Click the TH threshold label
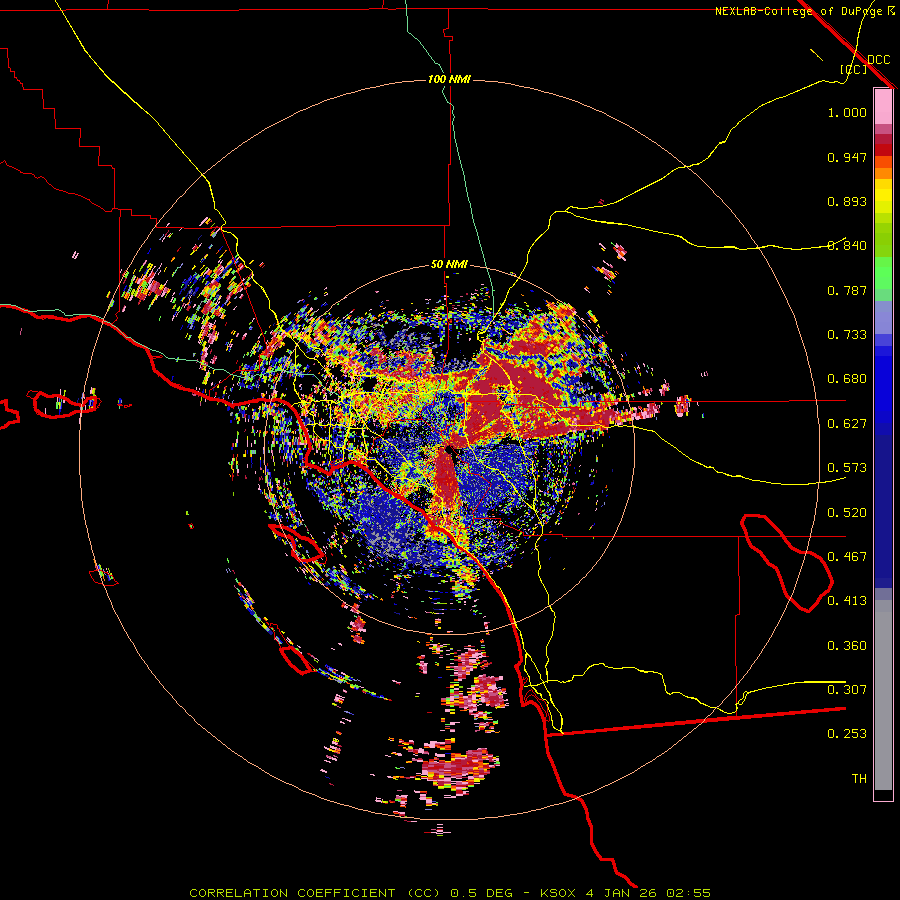Viewport: 900px width, 900px height. tap(859, 779)
